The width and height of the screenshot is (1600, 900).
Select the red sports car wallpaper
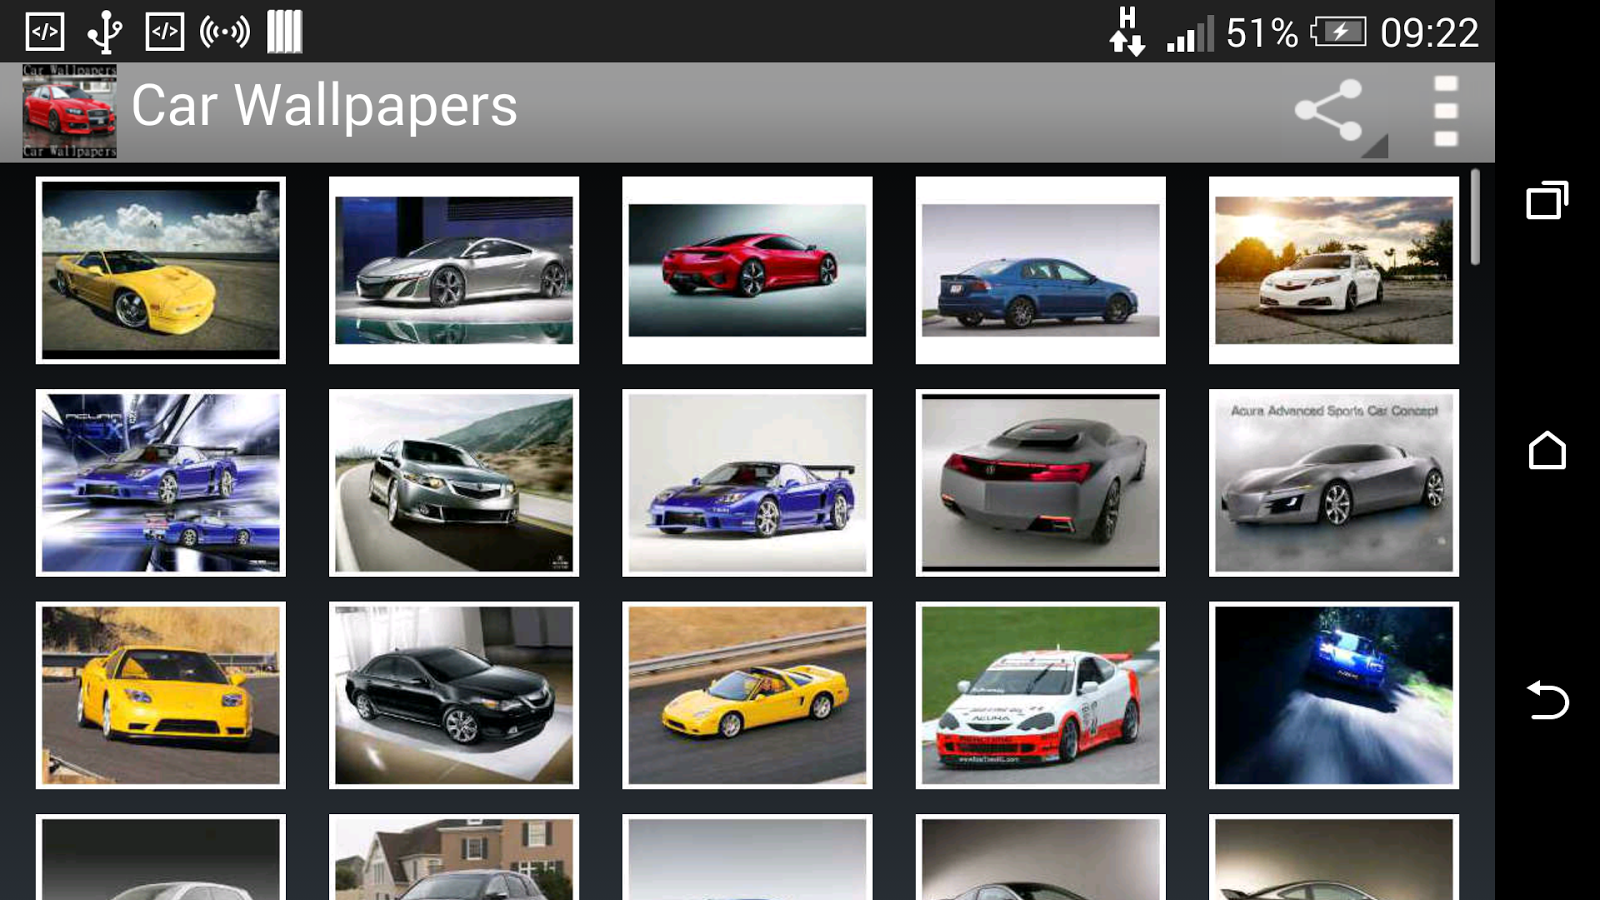point(747,270)
